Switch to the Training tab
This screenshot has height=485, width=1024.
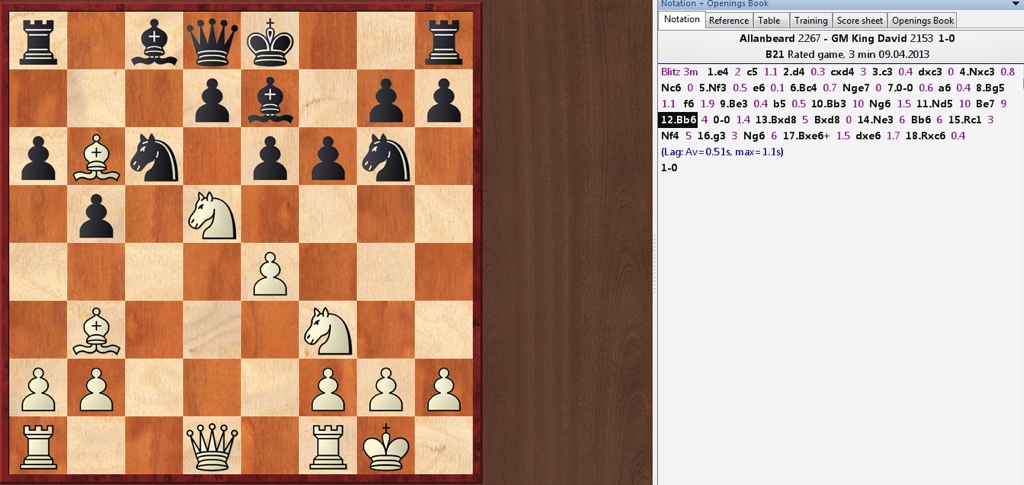810,20
